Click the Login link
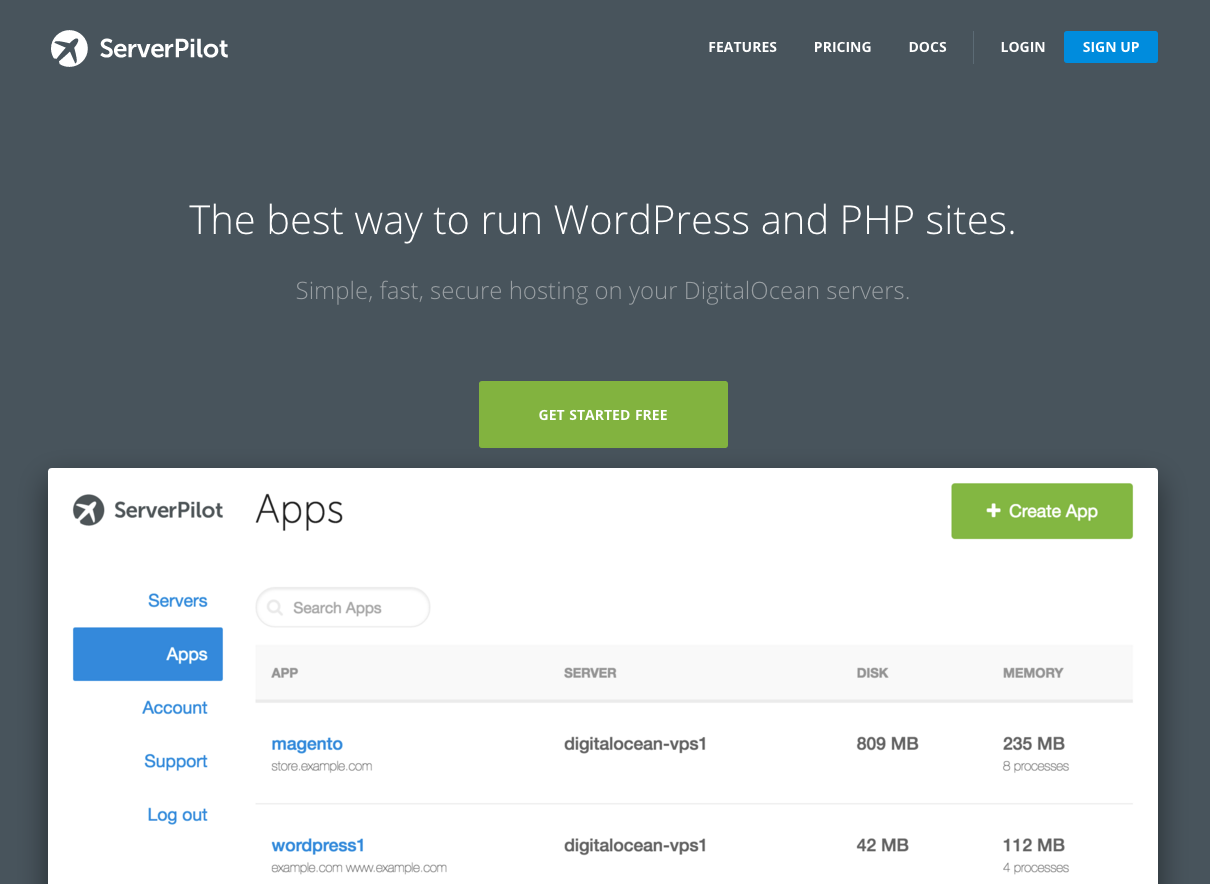Viewport: 1210px width, 884px height. pos(1023,47)
